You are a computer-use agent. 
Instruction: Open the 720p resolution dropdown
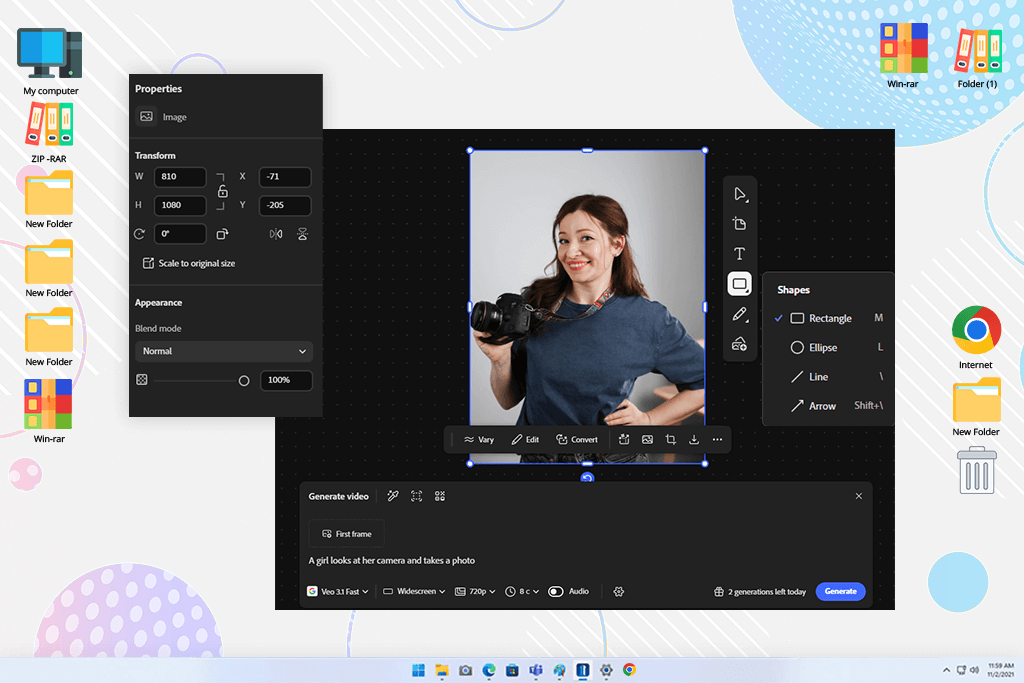[475, 592]
